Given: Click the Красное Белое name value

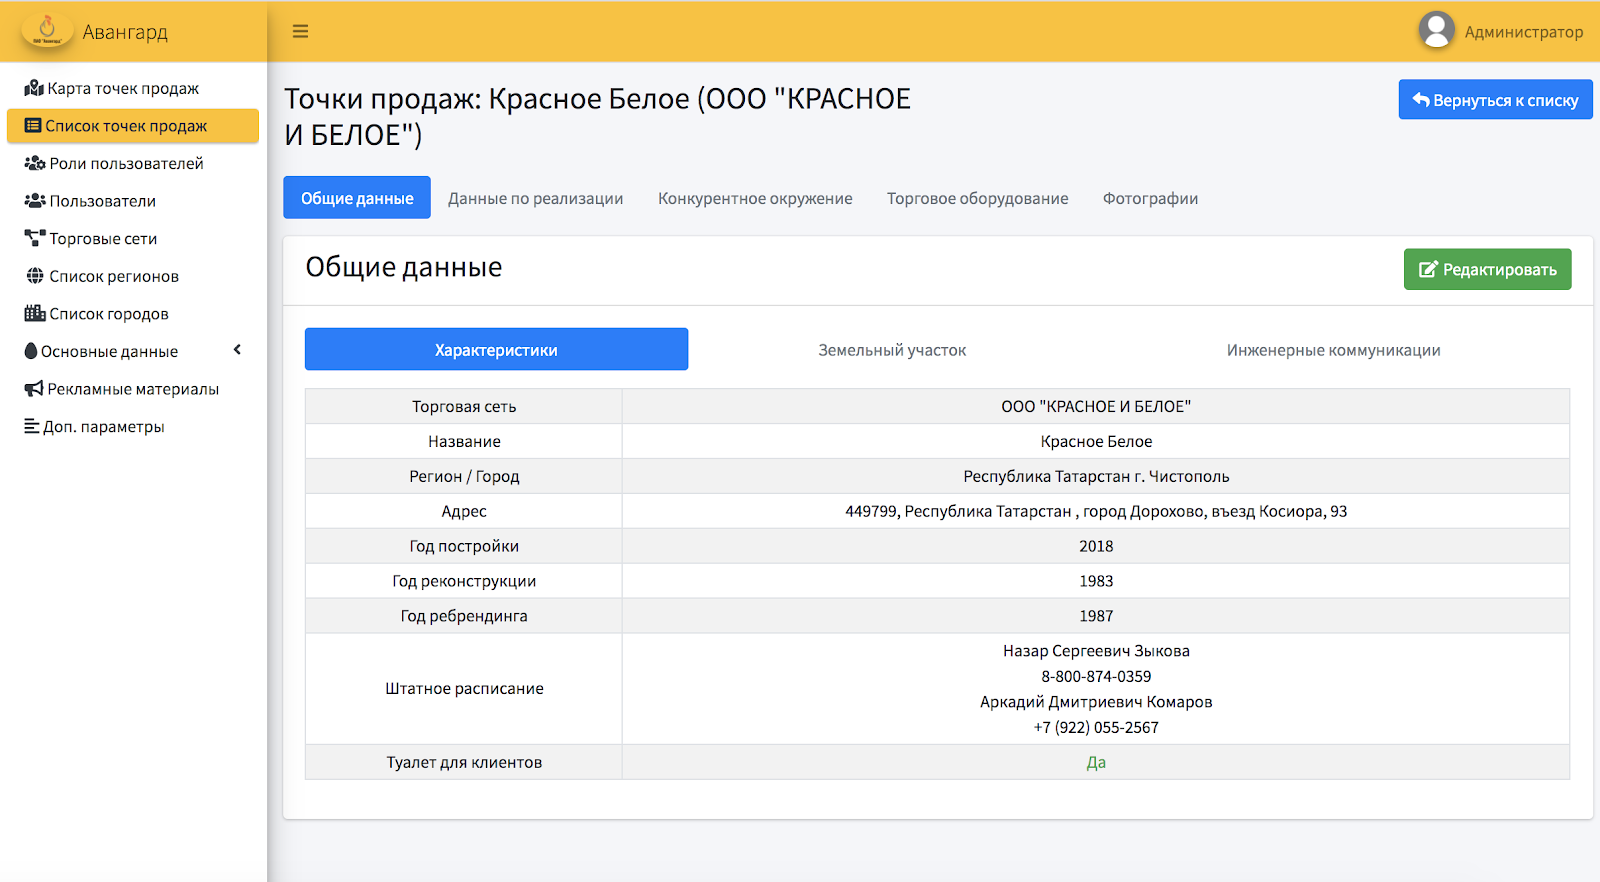Looking at the screenshot, I should tap(1096, 442).
